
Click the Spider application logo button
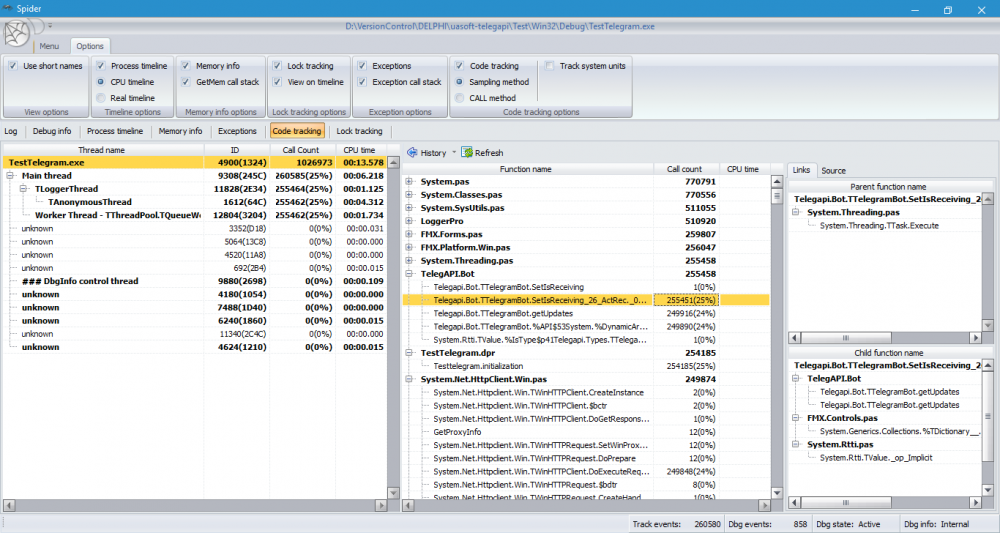pyautogui.click(x=16, y=33)
